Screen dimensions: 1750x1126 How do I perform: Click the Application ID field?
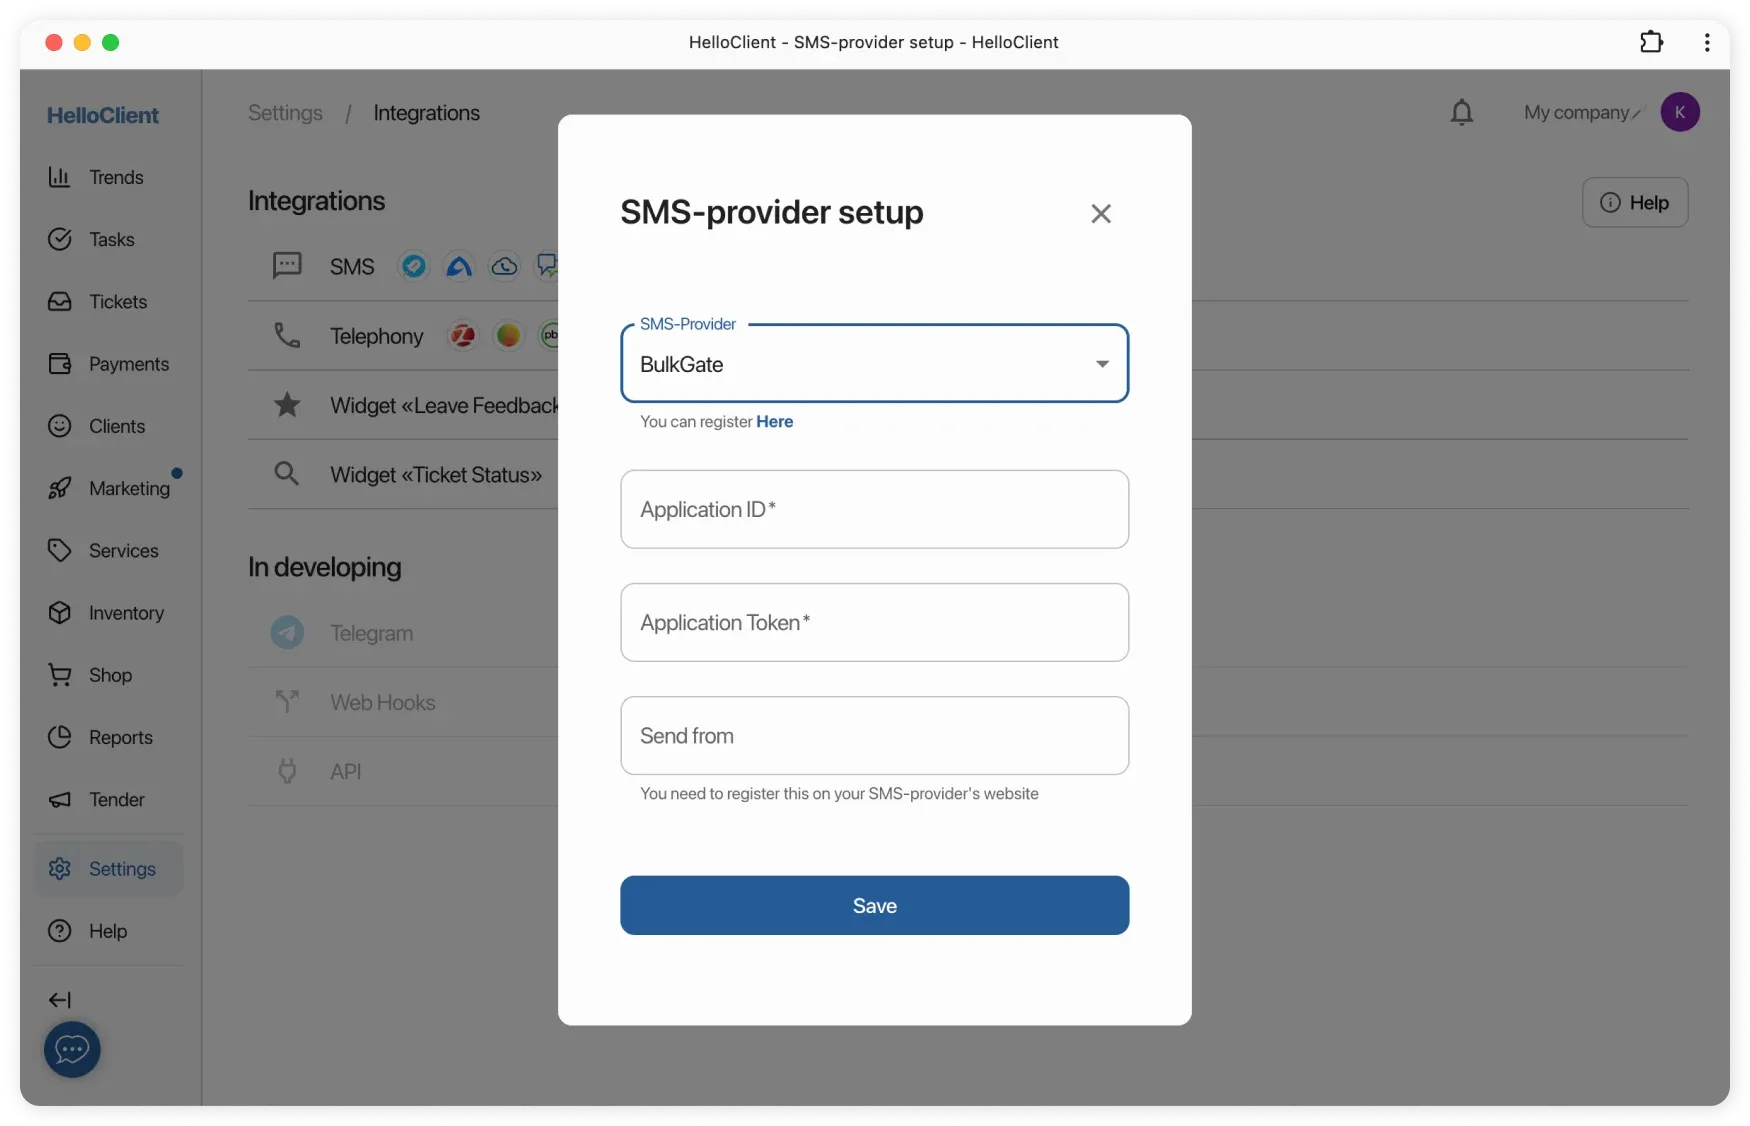[874, 510]
